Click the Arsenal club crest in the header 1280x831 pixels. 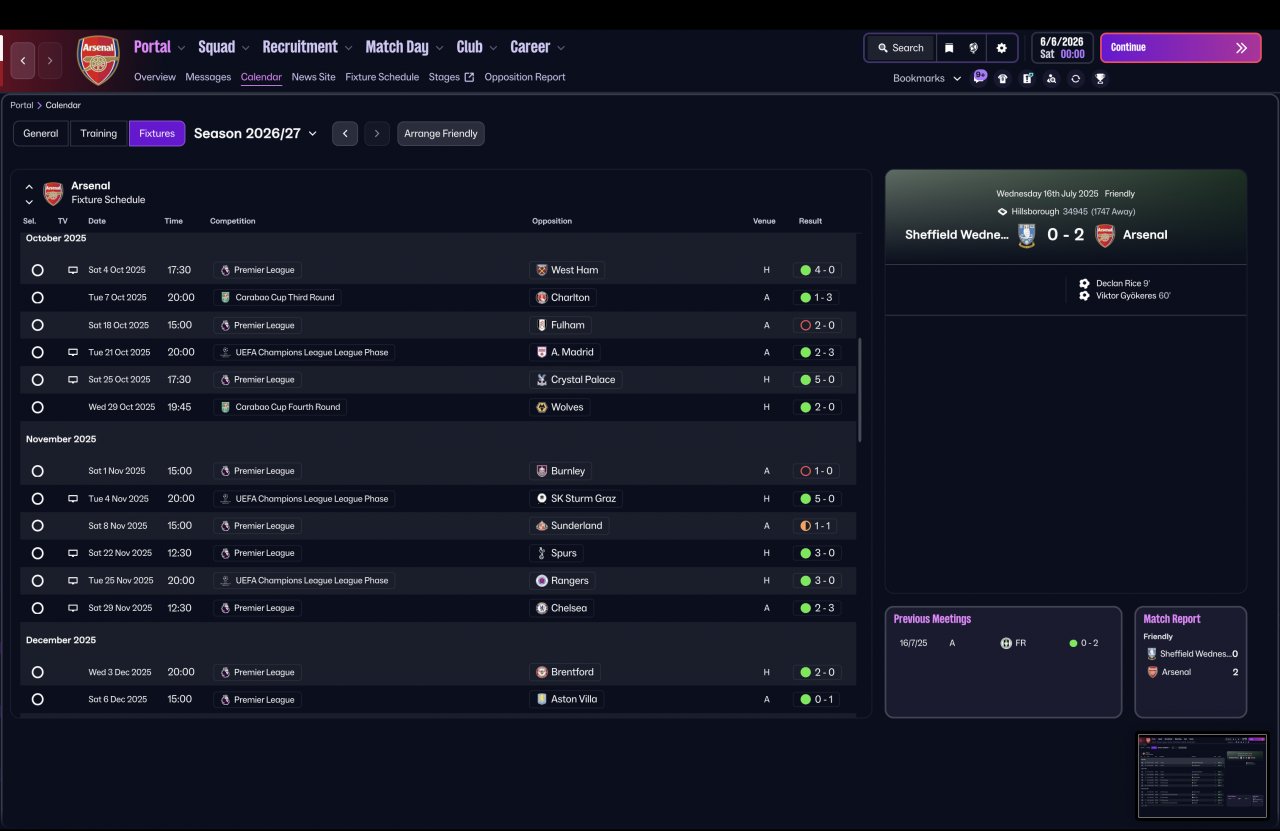pyautogui.click(x=98, y=60)
